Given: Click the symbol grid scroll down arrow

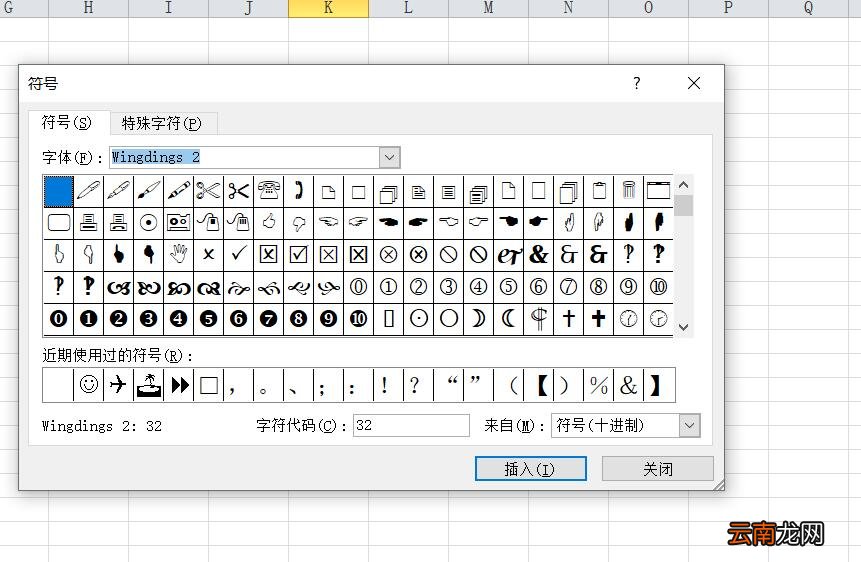Looking at the screenshot, I should (x=684, y=327).
